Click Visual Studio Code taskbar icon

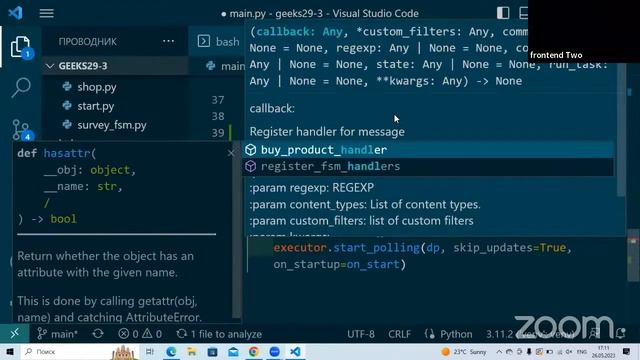pos(296,351)
